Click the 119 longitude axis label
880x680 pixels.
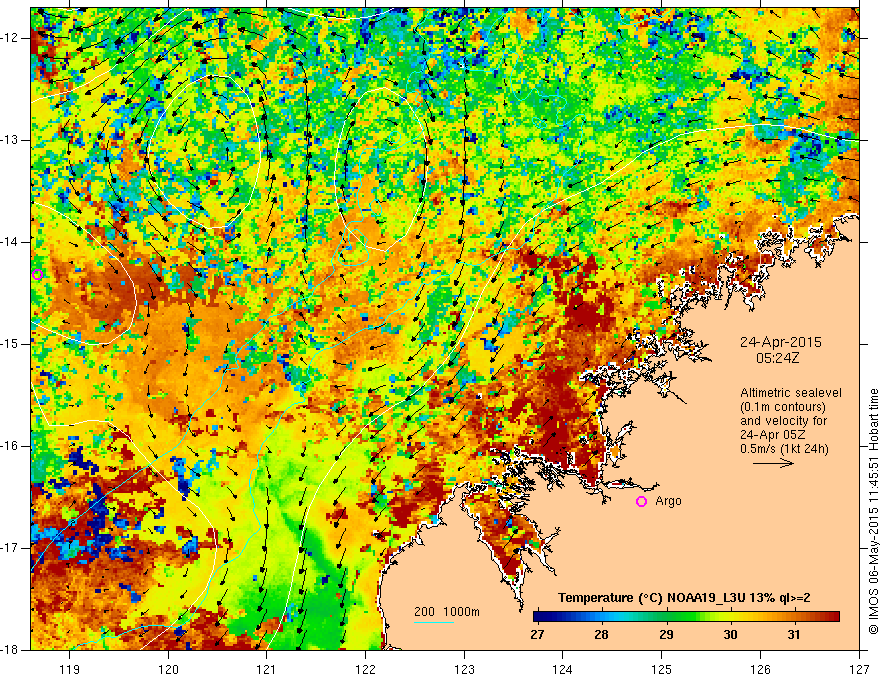(x=69, y=669)
